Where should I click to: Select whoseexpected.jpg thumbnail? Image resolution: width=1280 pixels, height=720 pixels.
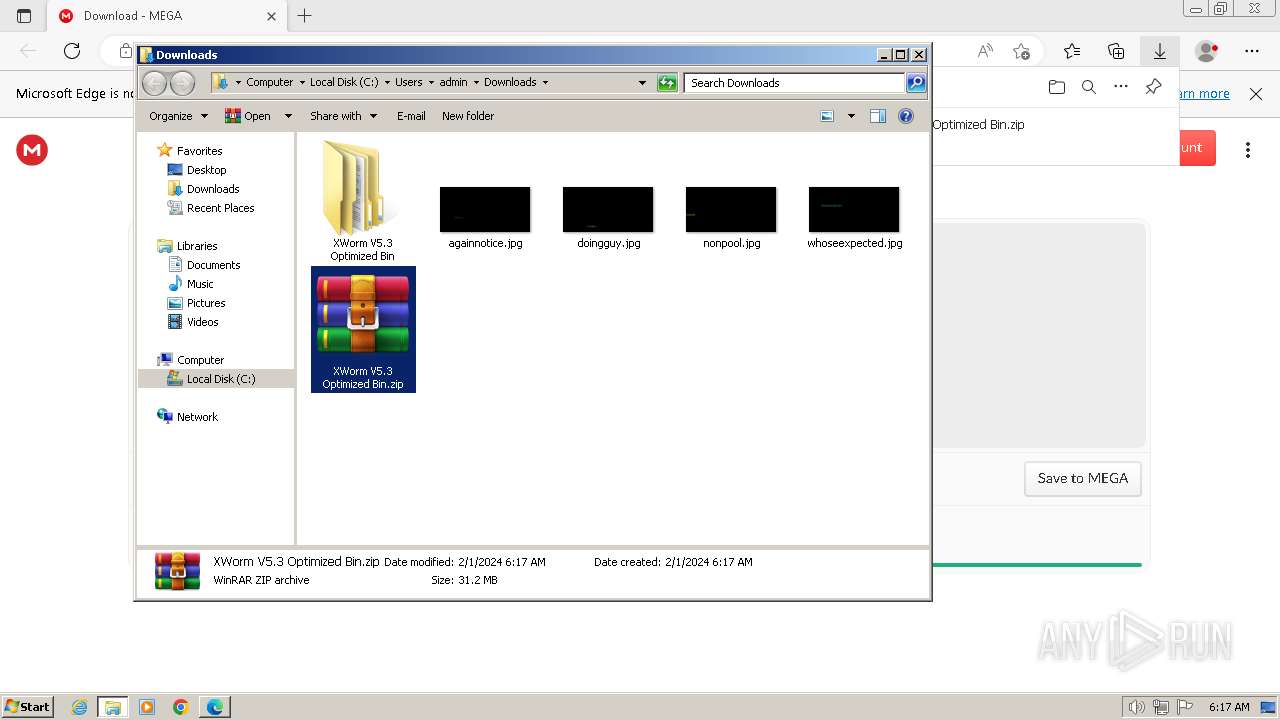click(854, 217)
